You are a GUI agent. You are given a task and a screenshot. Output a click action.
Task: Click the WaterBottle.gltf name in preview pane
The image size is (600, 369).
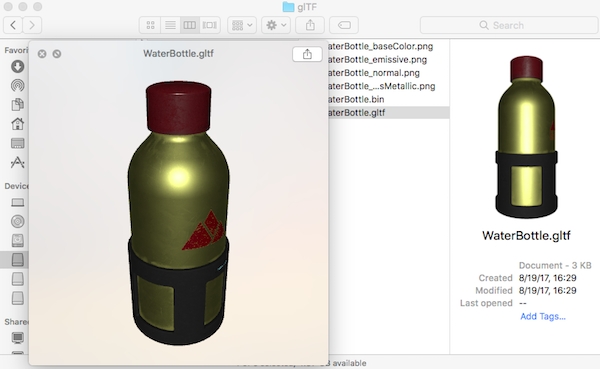526,235
